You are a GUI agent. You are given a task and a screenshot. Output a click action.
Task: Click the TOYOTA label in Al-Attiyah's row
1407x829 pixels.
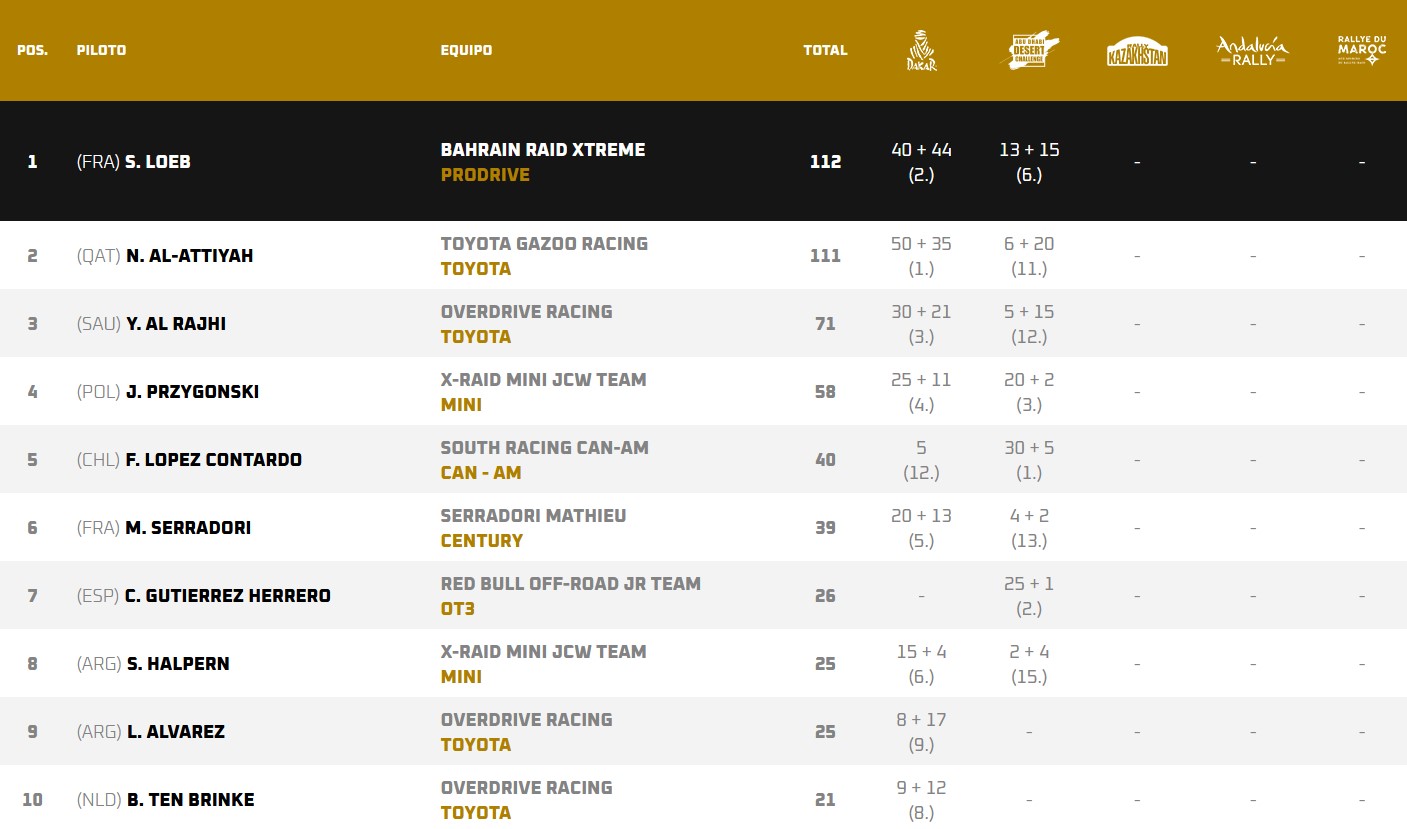(x=476, y=269)
